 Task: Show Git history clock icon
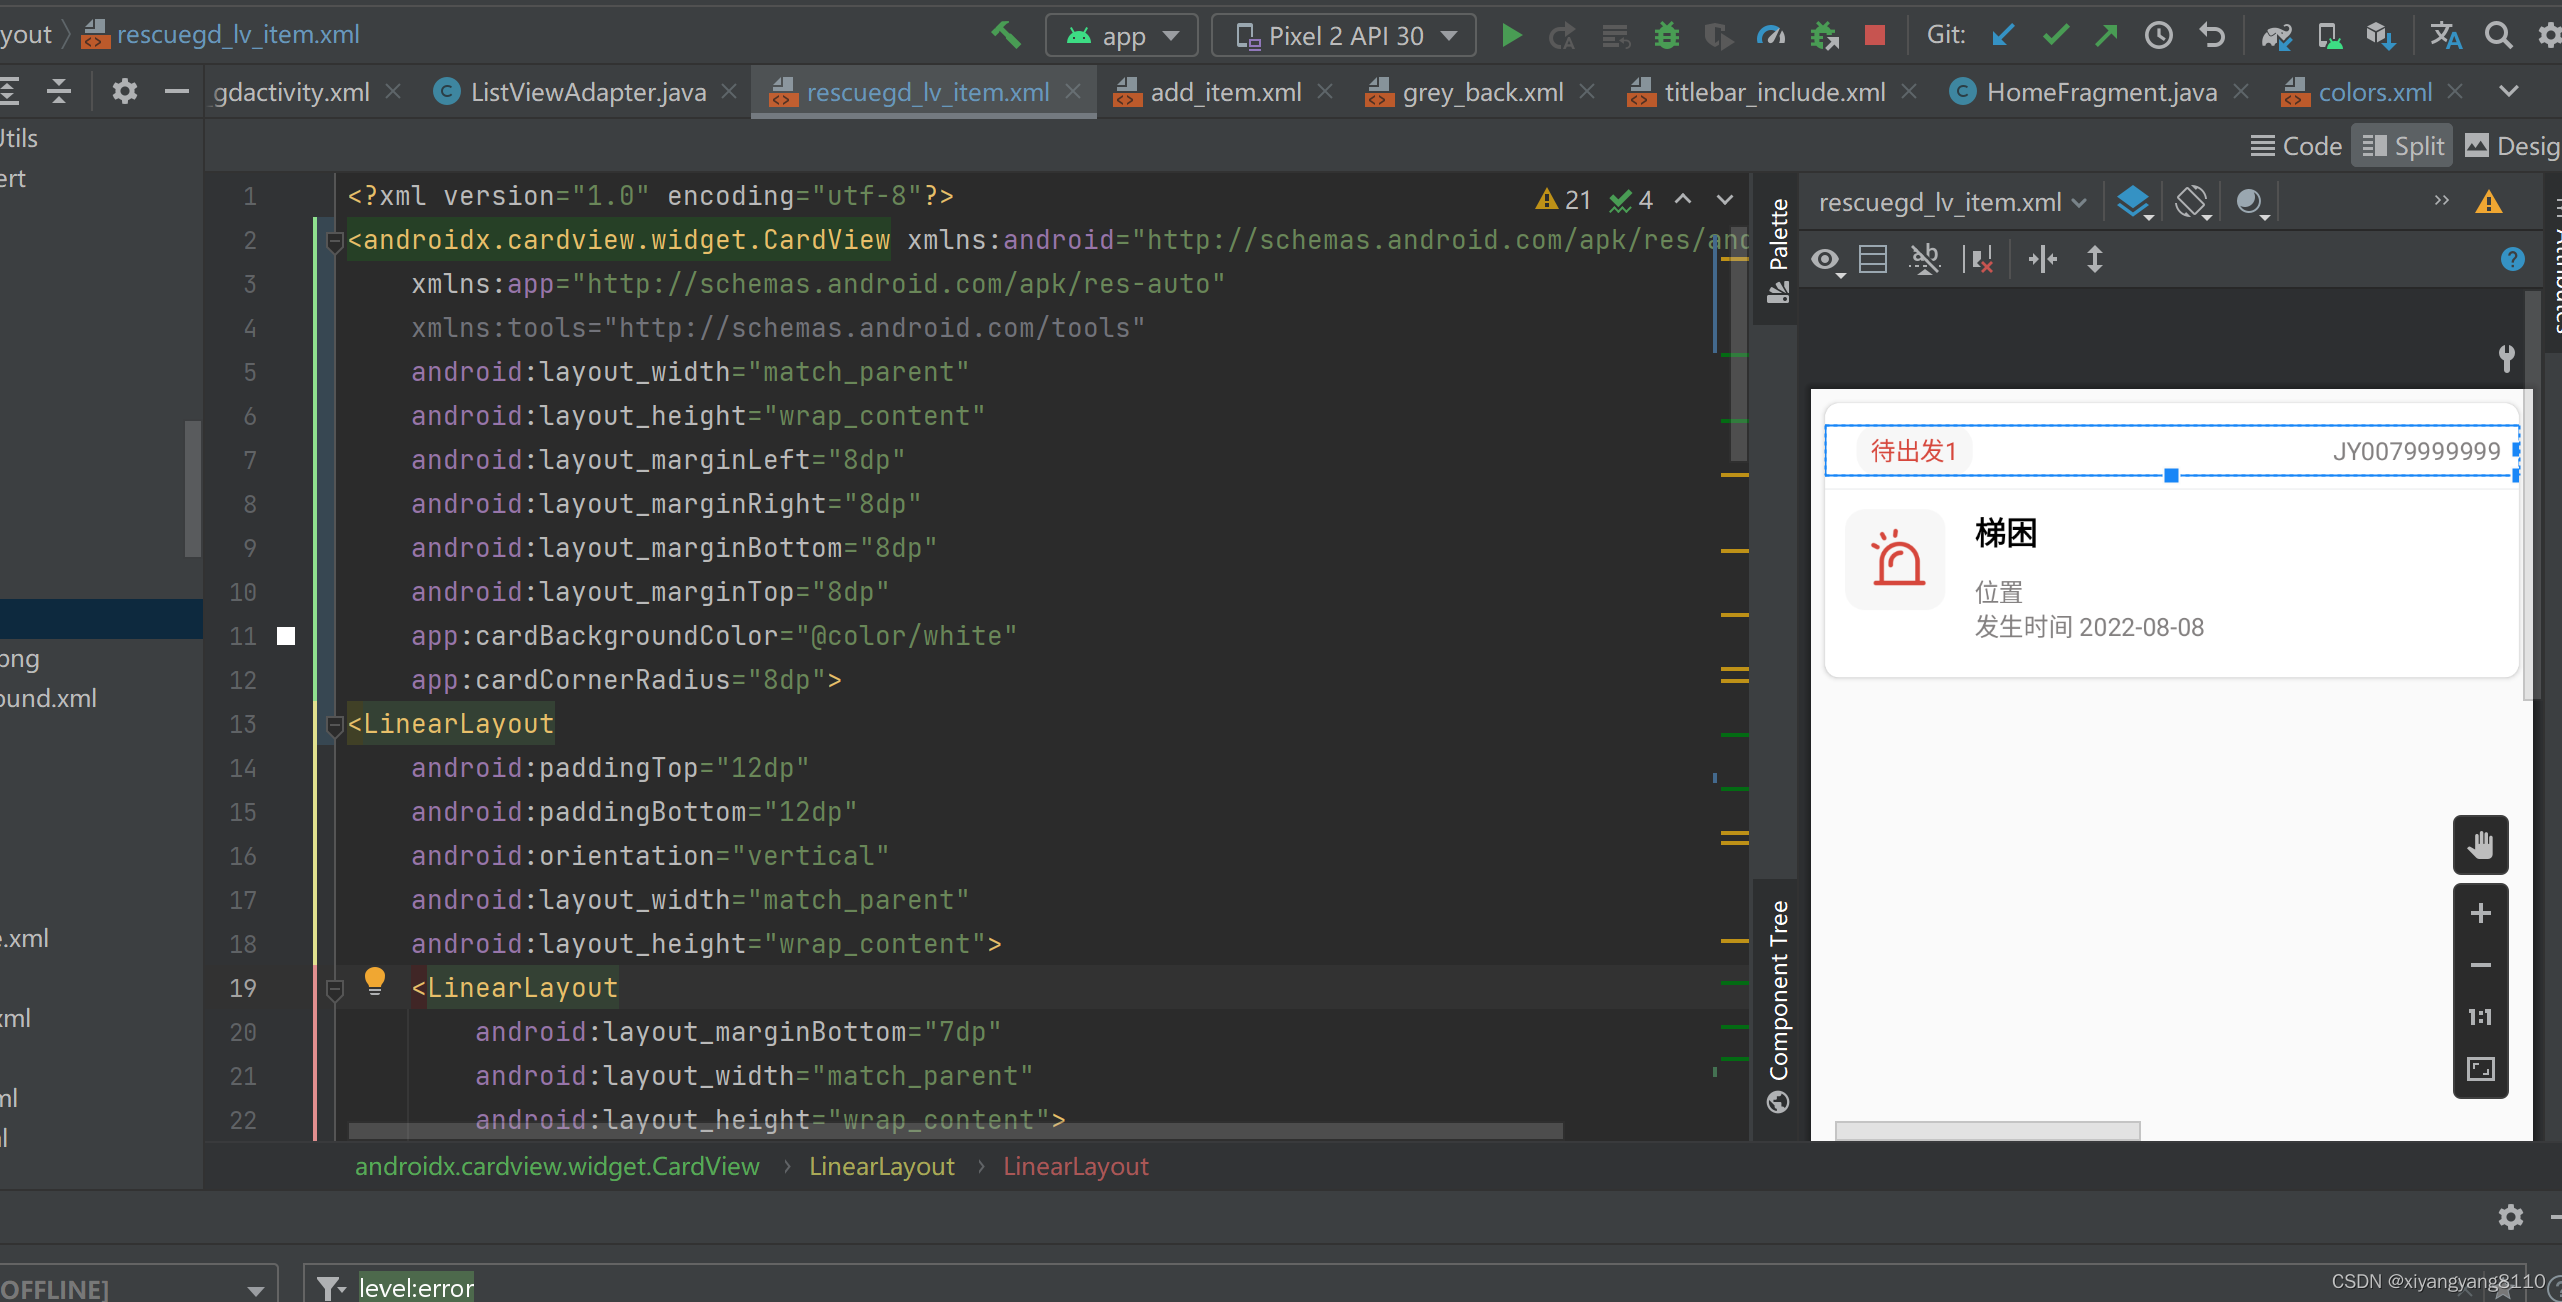(x=2158, y=36)
